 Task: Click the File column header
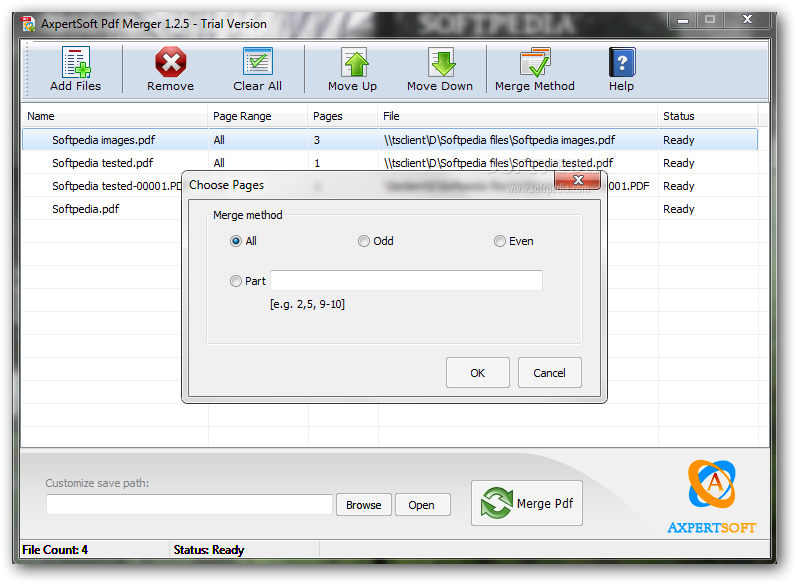point(517,116)
